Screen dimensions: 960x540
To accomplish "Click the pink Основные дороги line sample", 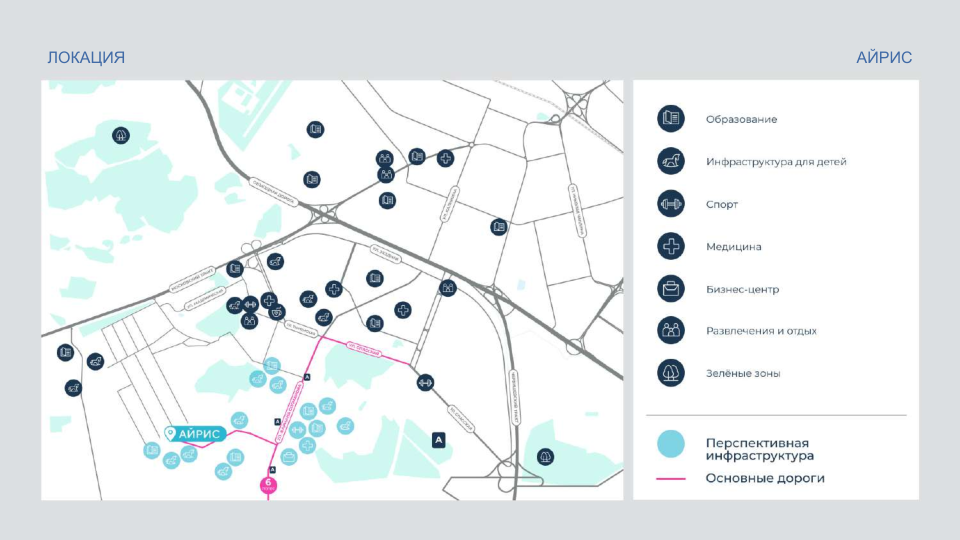I will coord(671,478).
